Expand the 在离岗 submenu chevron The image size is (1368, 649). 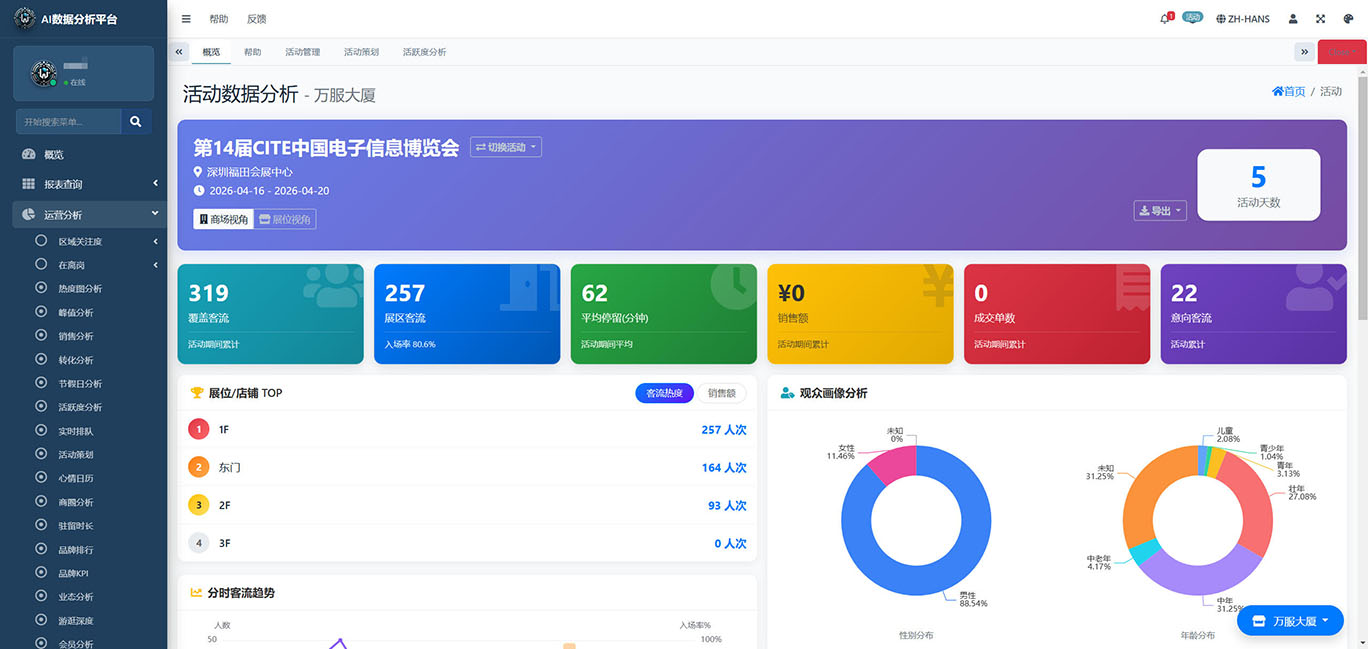tap(156, 265)
